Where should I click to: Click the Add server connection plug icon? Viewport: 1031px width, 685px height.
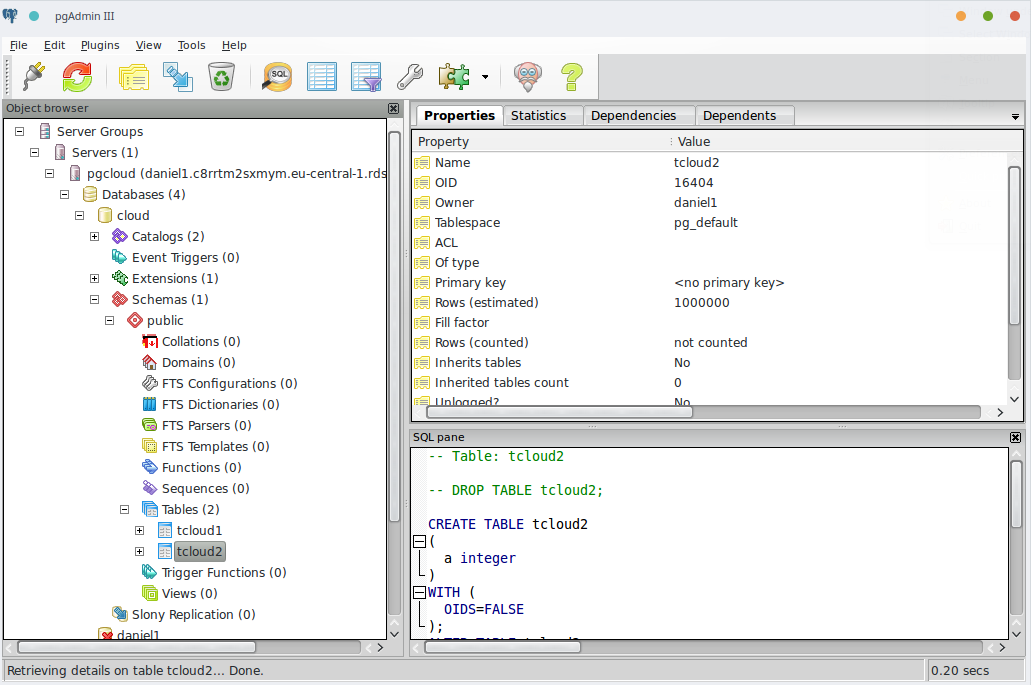click(34, 76)
